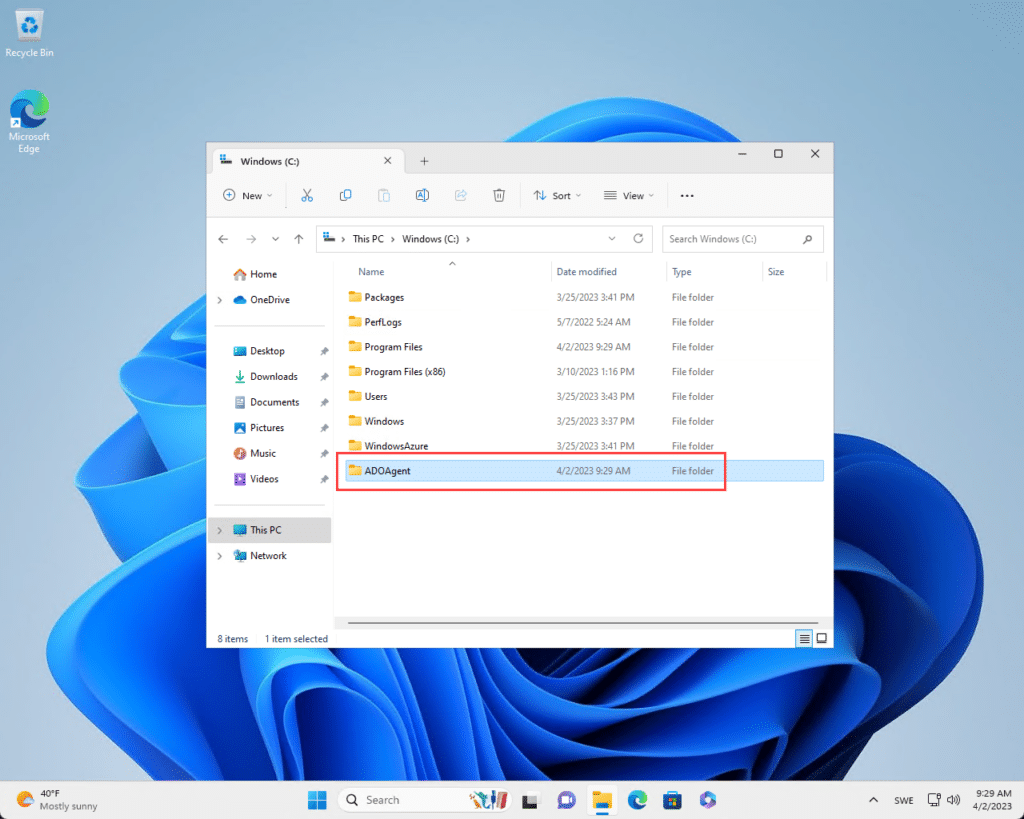Open Microsoft Store on the taskbar
Image resolution: width=1024 pixels, height=819 pixels.
coord(672,799)
